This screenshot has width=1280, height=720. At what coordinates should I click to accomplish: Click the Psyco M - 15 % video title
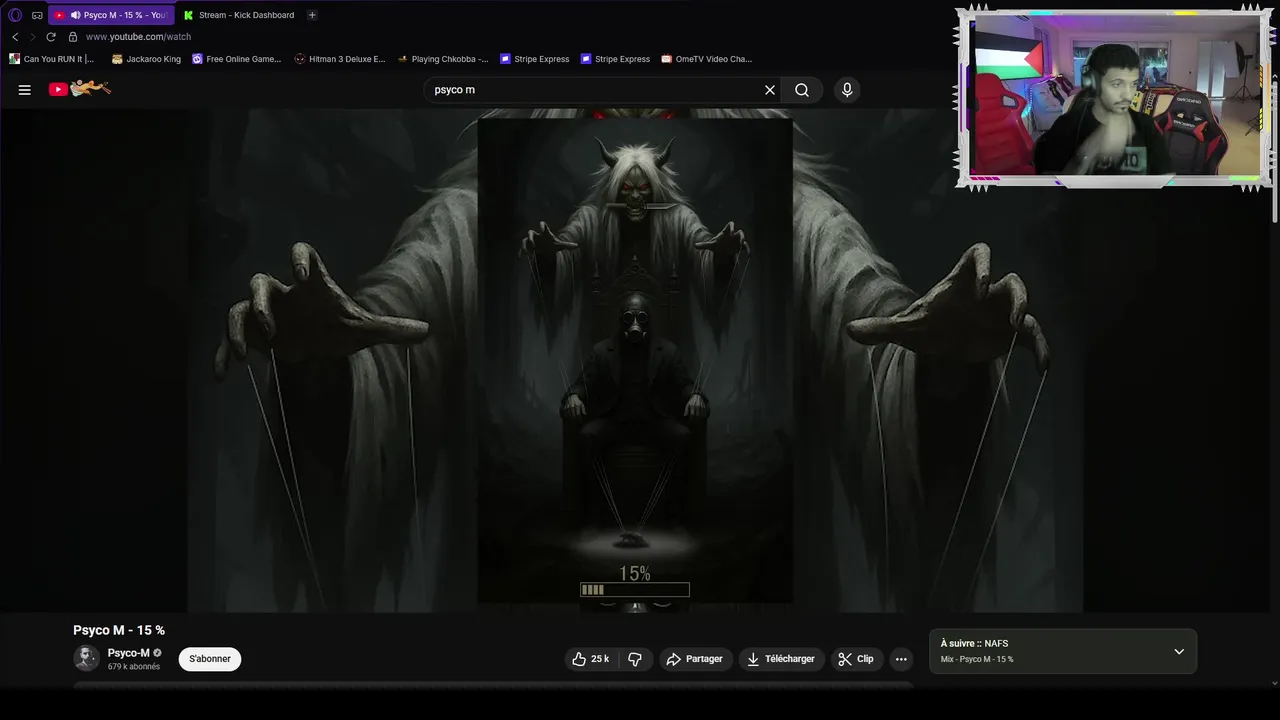pyautogui.click(x=119, y=630)
